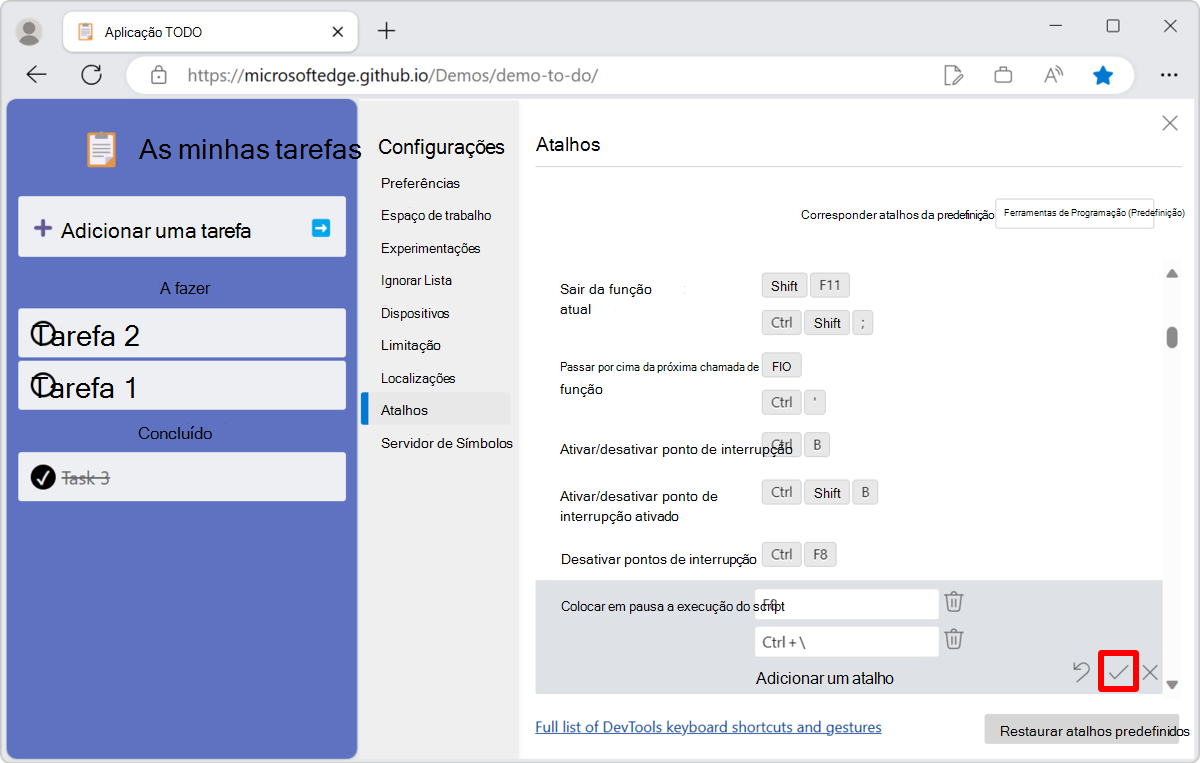Delete the F8 shortcut with trash icon
This screenshot has width=1200, height=763.
[x=954, y=602]
